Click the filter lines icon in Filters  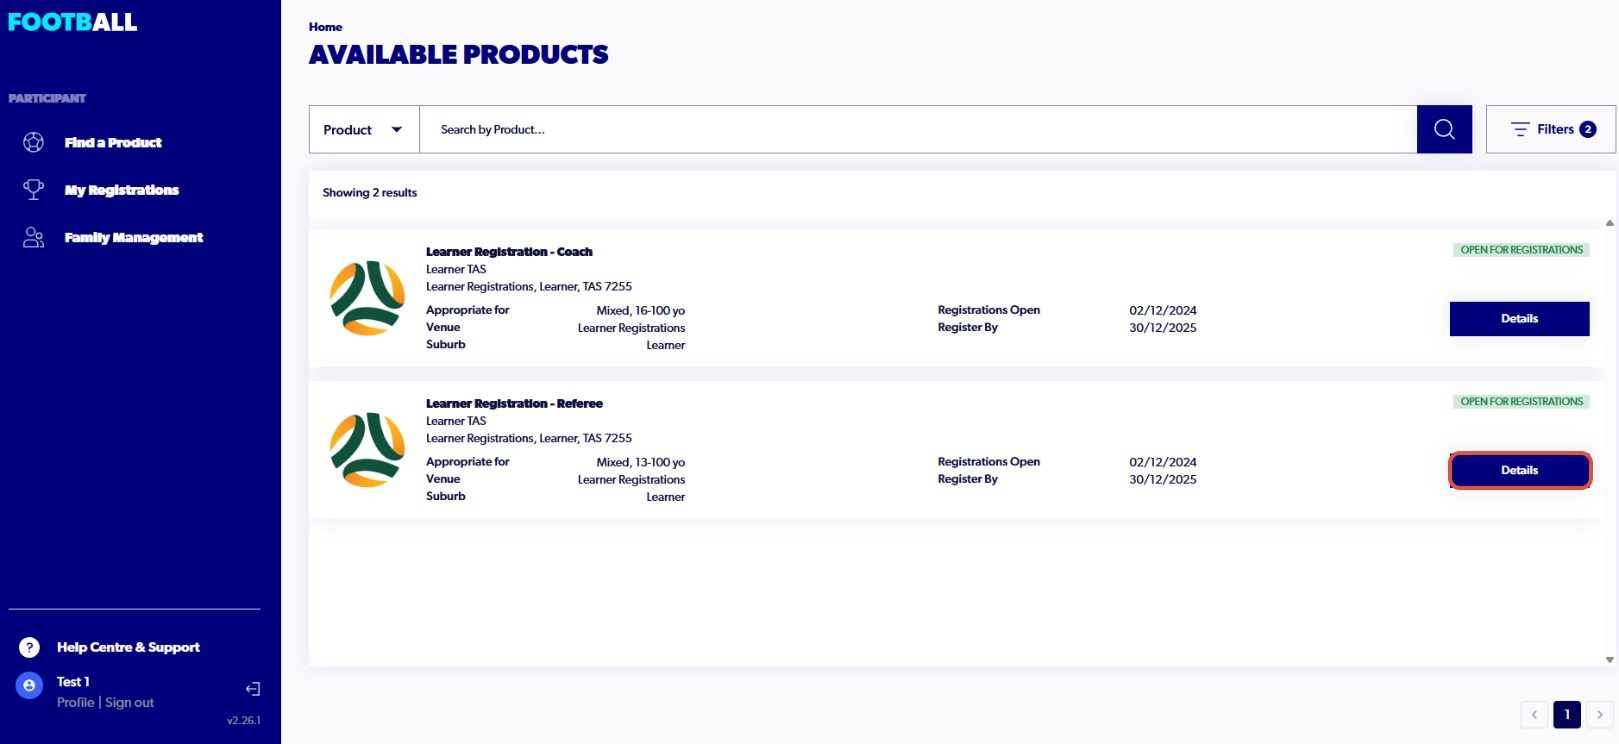[1520, 129]
